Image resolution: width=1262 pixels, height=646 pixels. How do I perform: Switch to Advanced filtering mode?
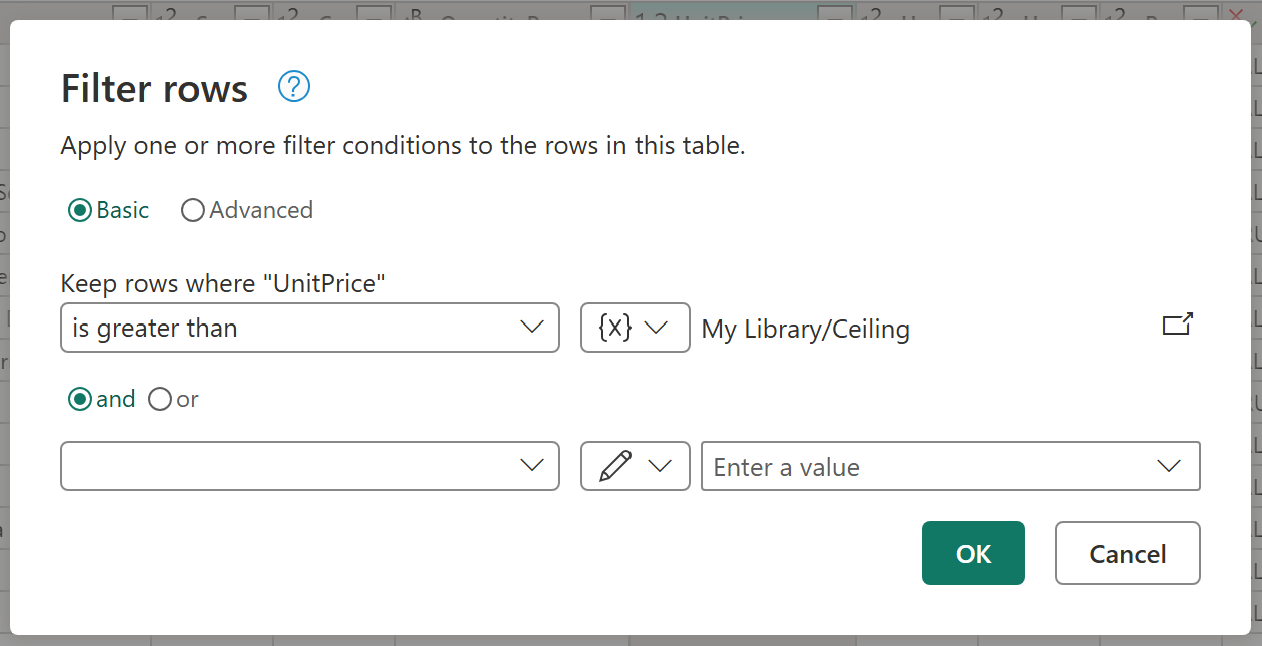click(192, 210)
